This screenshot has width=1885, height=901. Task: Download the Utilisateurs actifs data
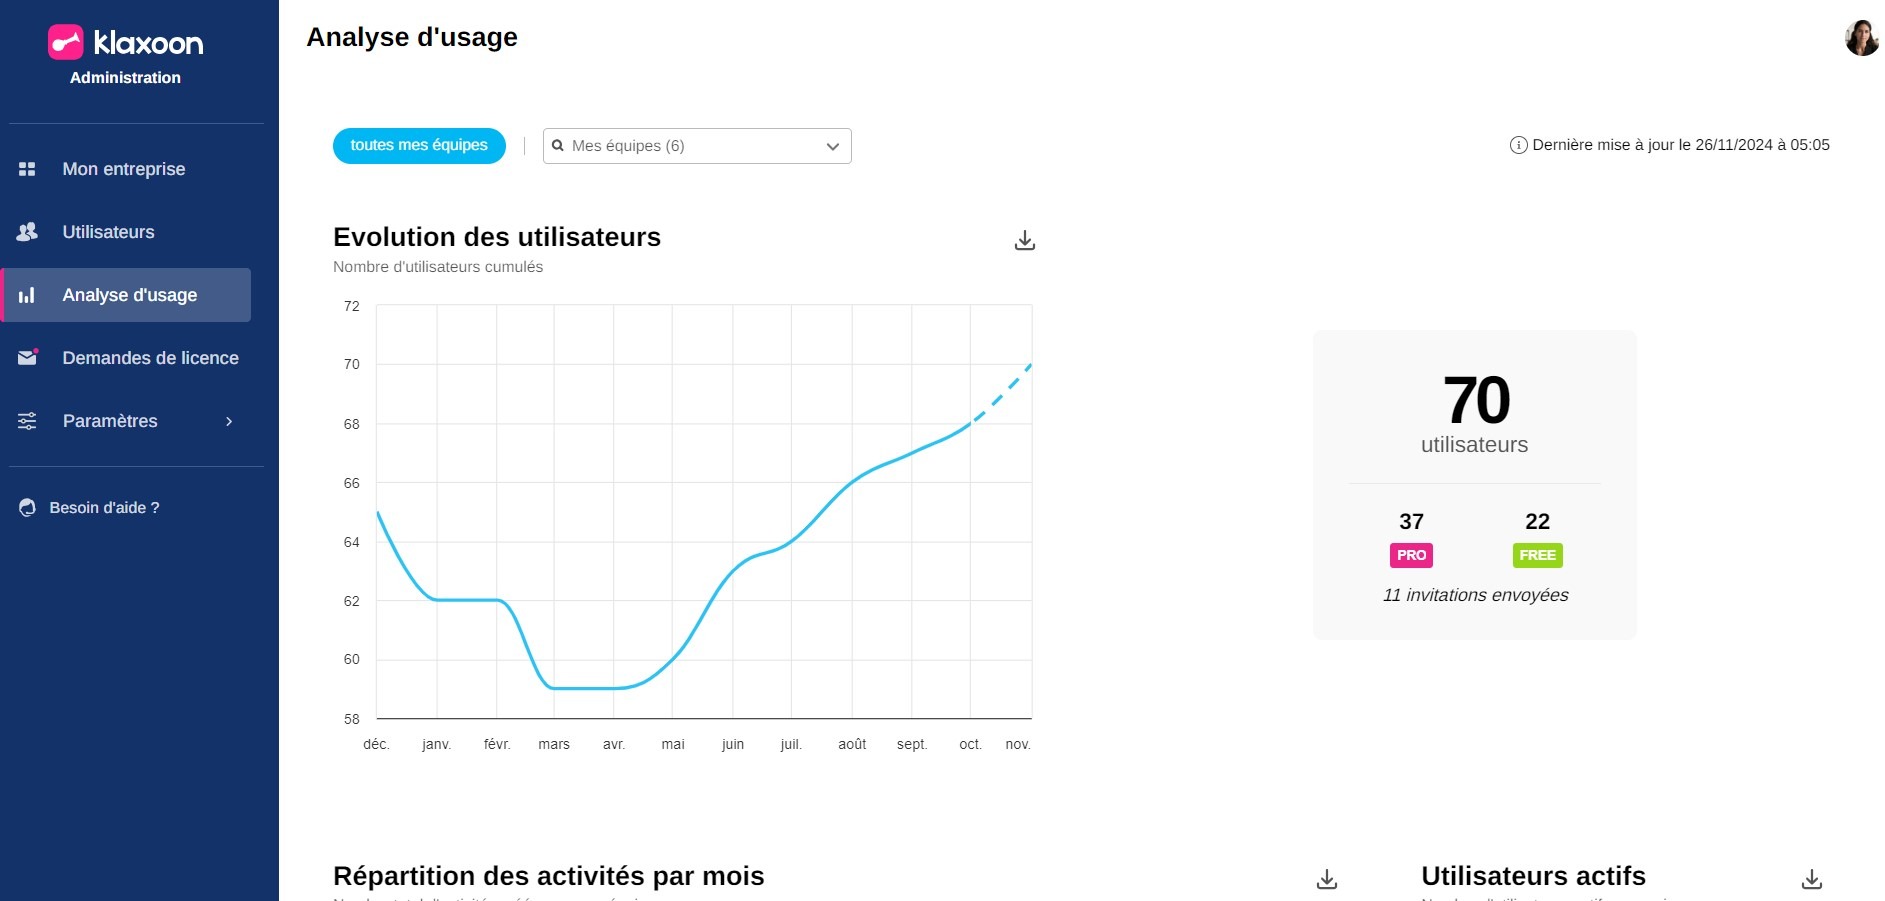click(1812, 879)
